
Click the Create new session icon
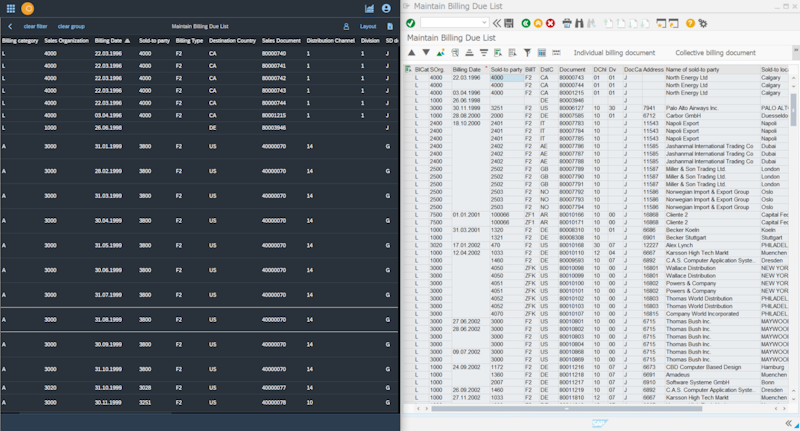(661, 23)
